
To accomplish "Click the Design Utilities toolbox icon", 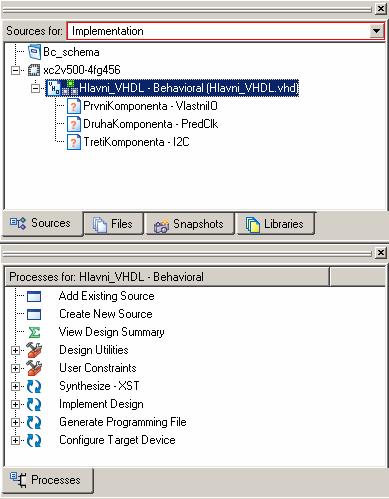I will (x=34, y=350).
